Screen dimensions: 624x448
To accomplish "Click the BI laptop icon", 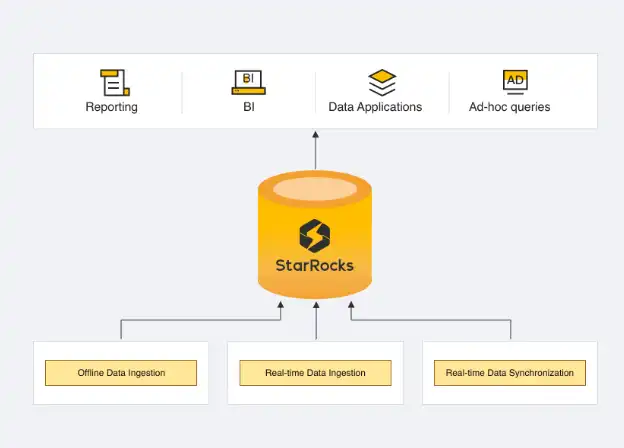I will click(x=249, y=82).
